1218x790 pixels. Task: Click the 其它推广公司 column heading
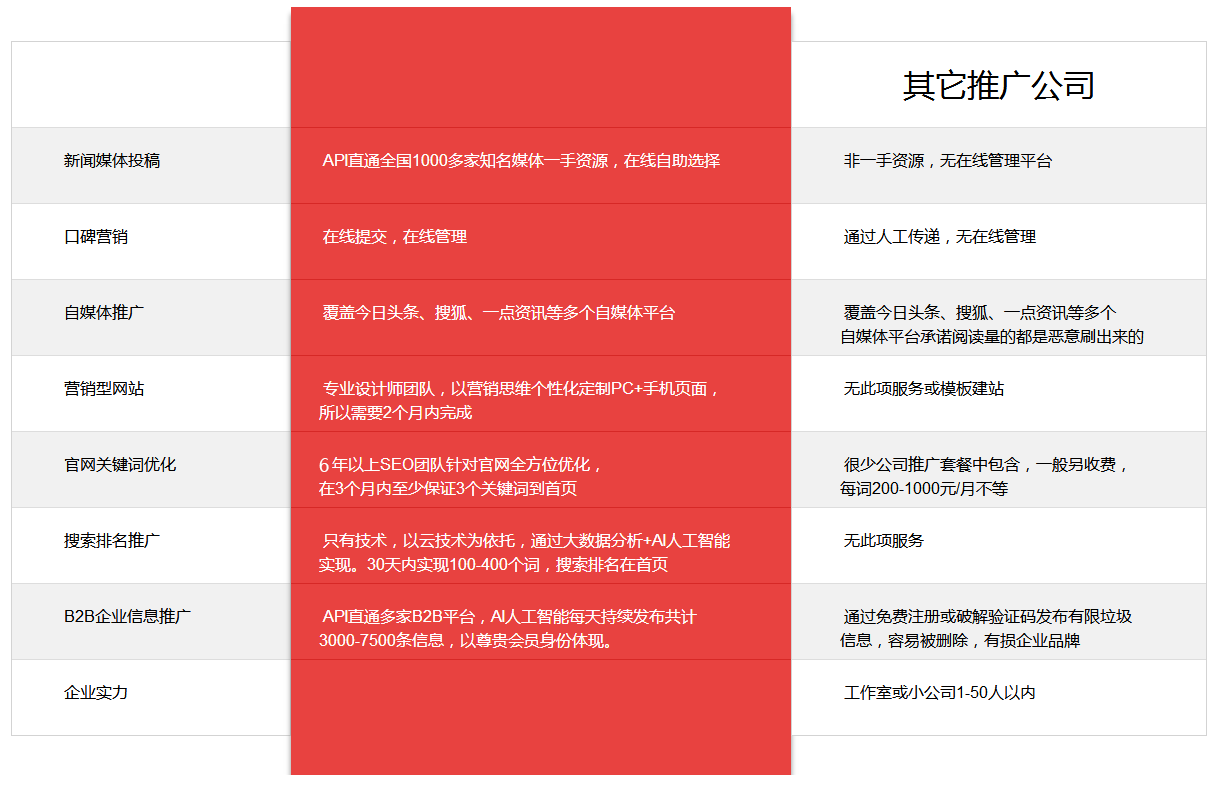(x=998, y=86)
